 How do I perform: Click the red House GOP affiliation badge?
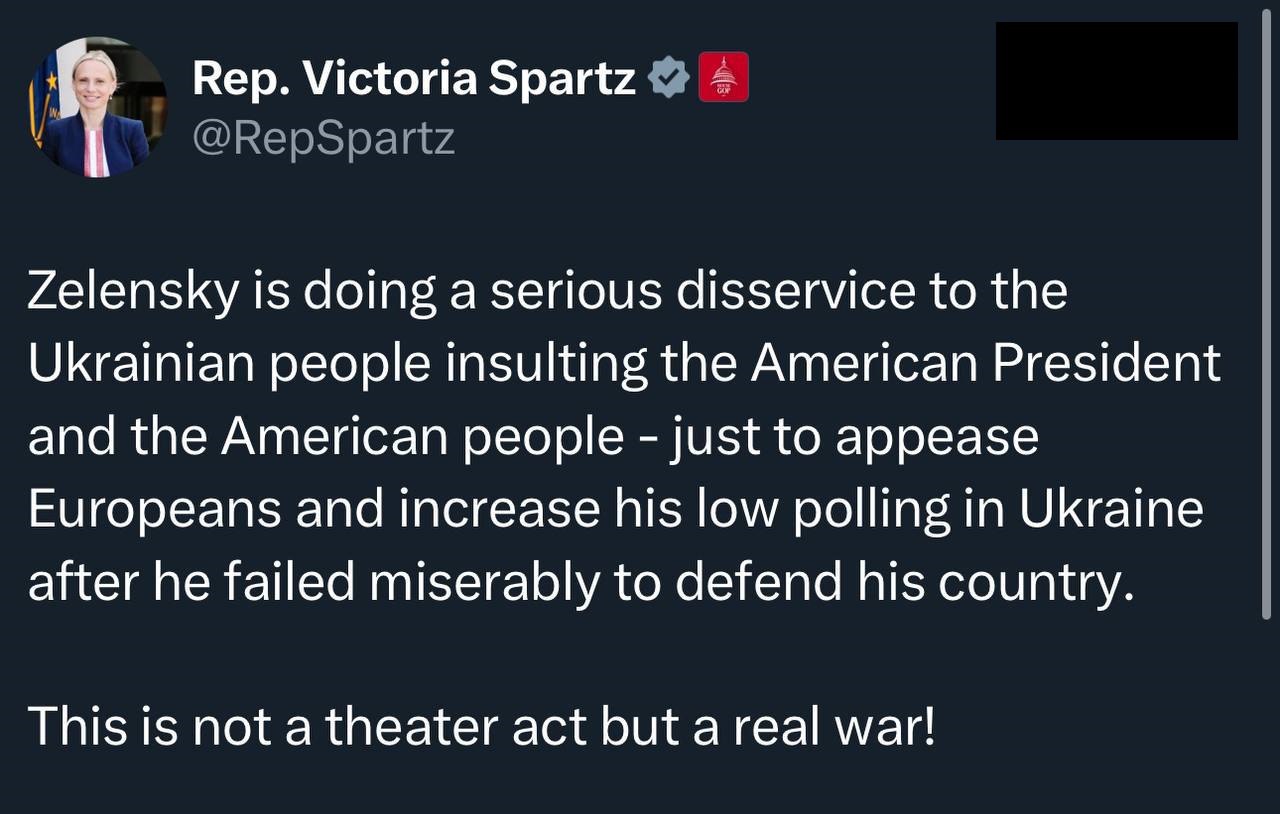(x=723, y=77)
